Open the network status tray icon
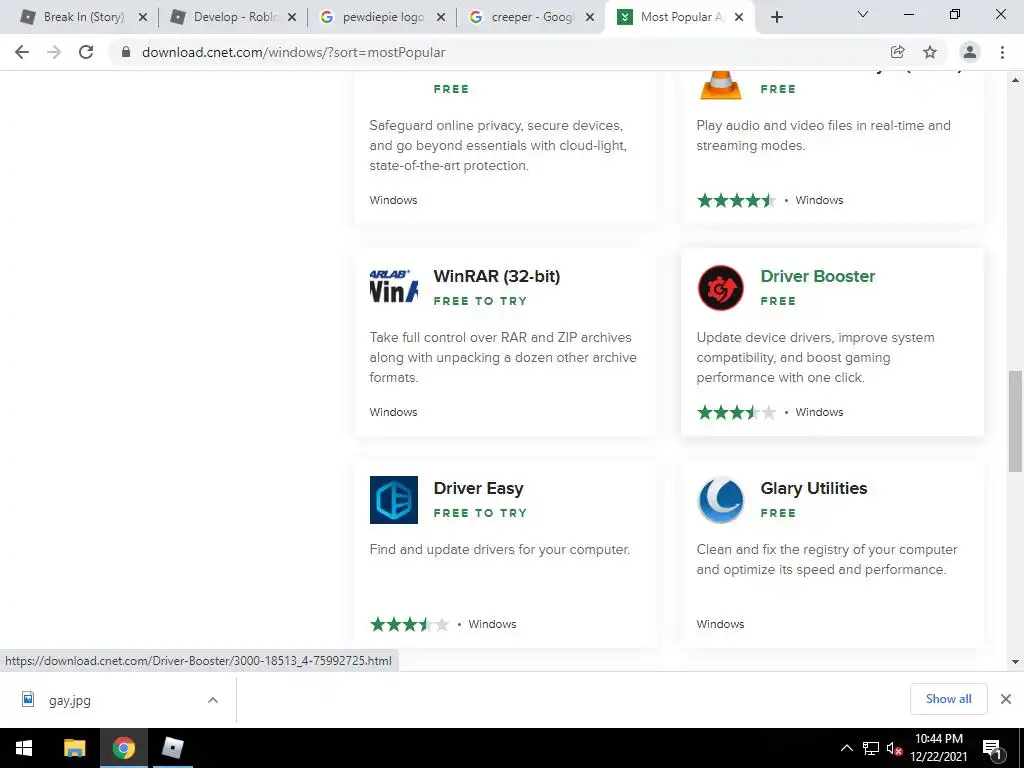1024x768 pixels. tap(871, 748)
